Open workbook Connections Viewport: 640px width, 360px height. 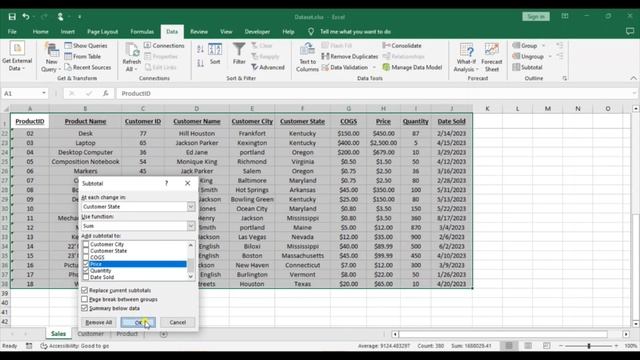pos(164,45)
